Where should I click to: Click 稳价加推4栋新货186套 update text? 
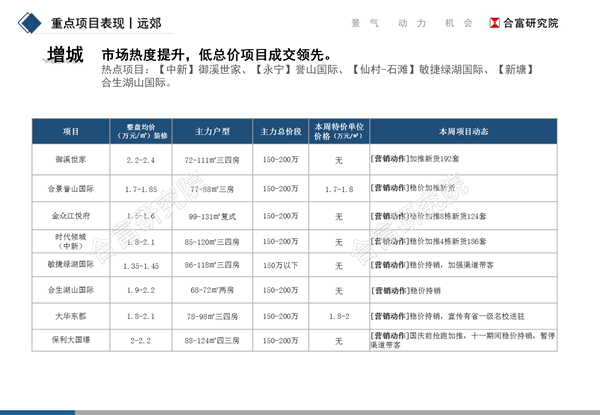[448, 241]
